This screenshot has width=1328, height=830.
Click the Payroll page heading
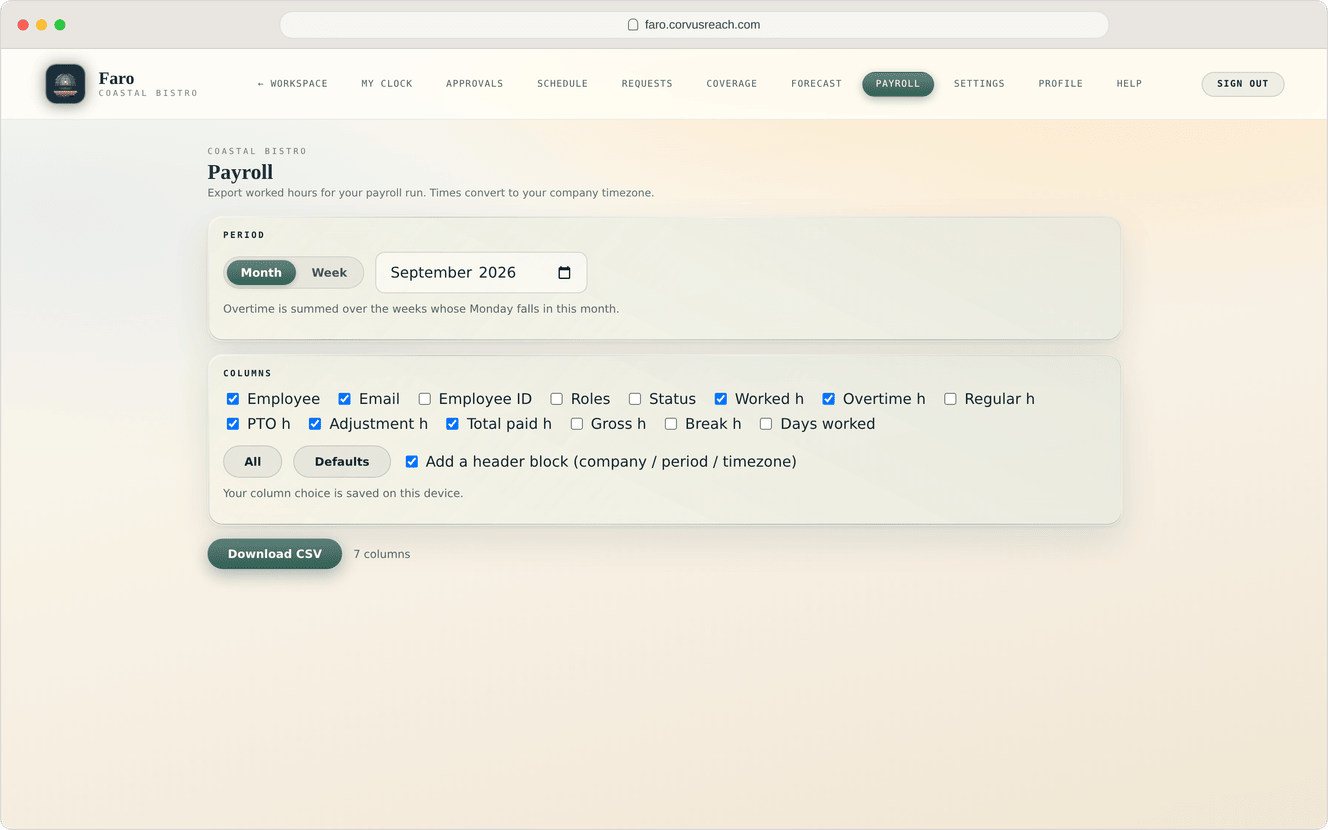pyautogui.click(x=240, y=172)
